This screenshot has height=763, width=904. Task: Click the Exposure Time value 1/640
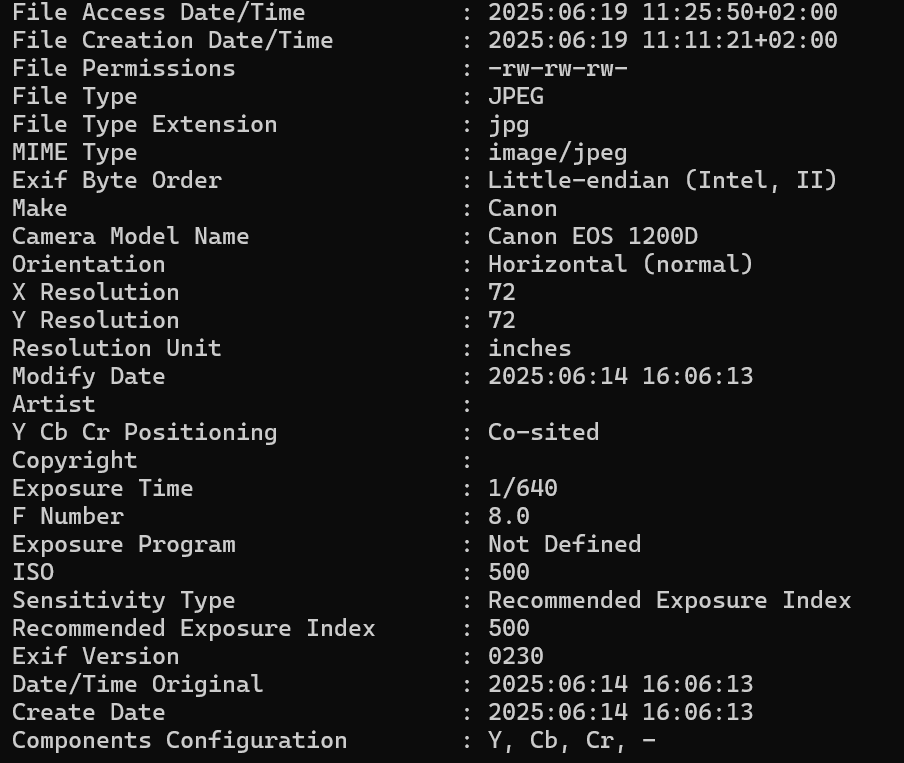[522, 488]
